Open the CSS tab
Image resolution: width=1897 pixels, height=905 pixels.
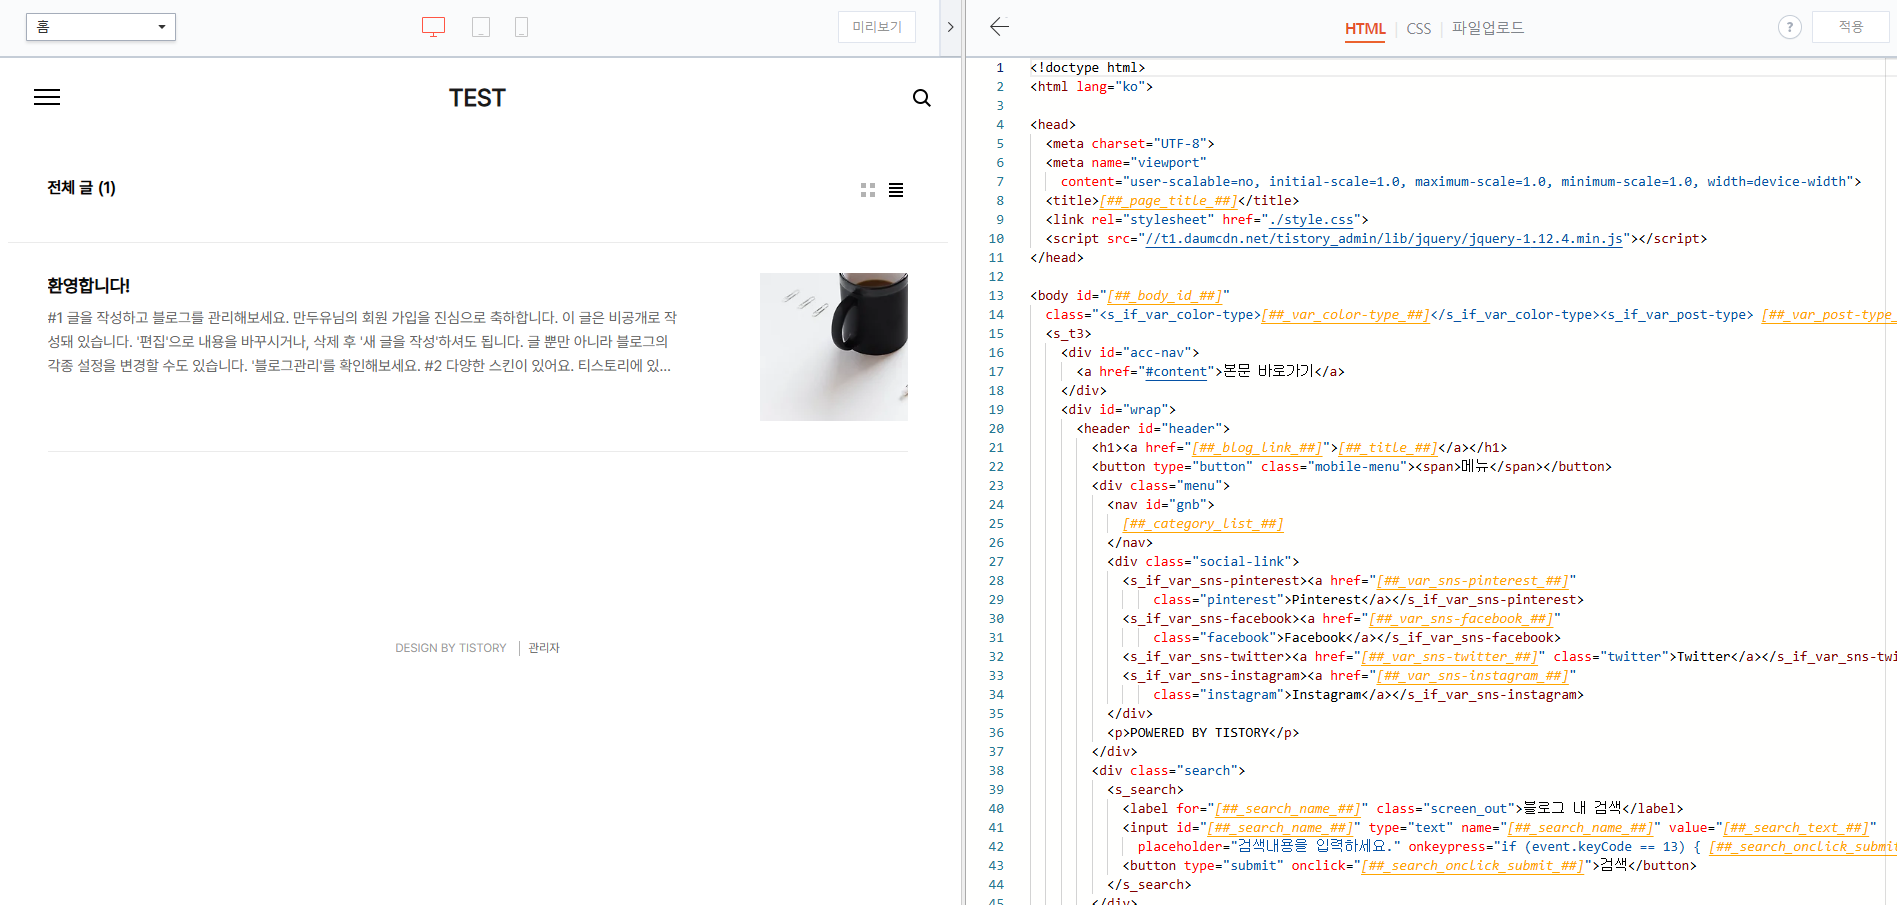click(1418, 28)
